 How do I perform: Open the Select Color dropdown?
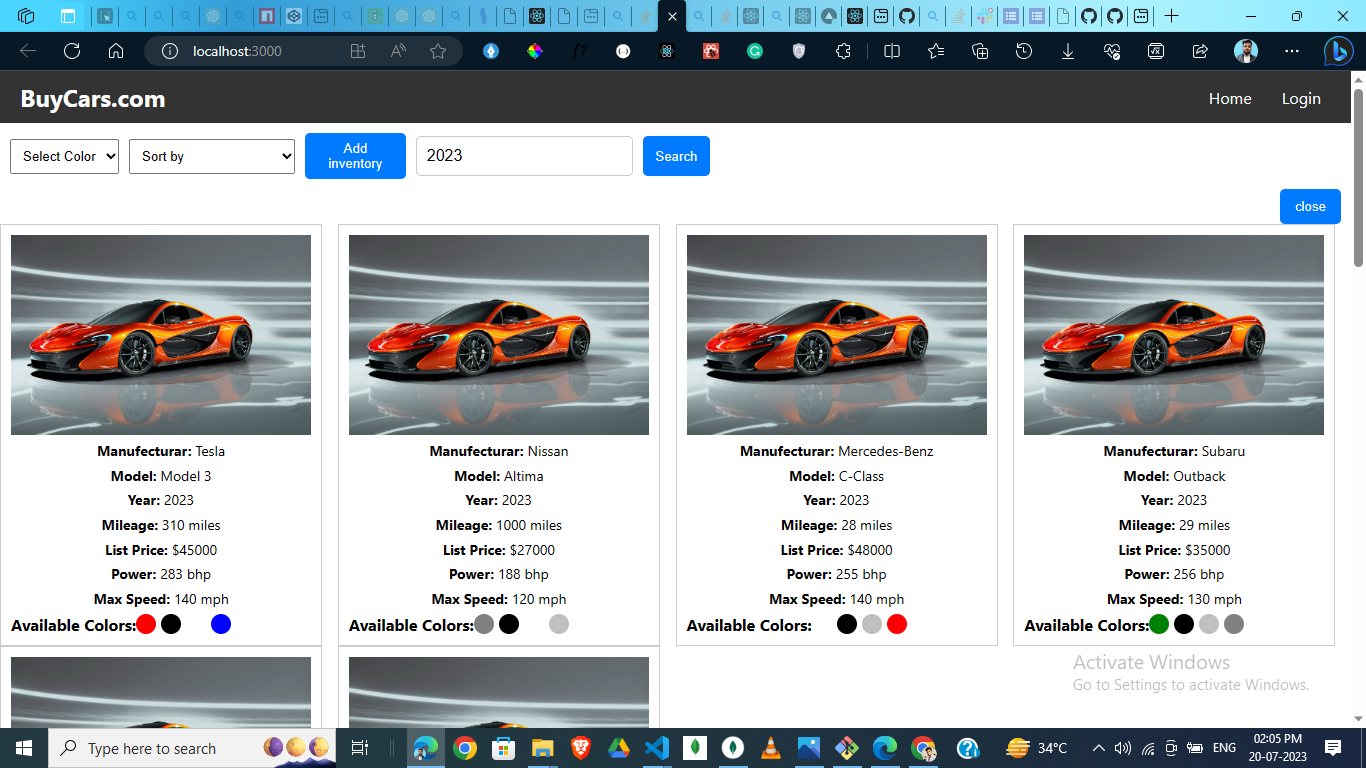click(x=64, y=156)
